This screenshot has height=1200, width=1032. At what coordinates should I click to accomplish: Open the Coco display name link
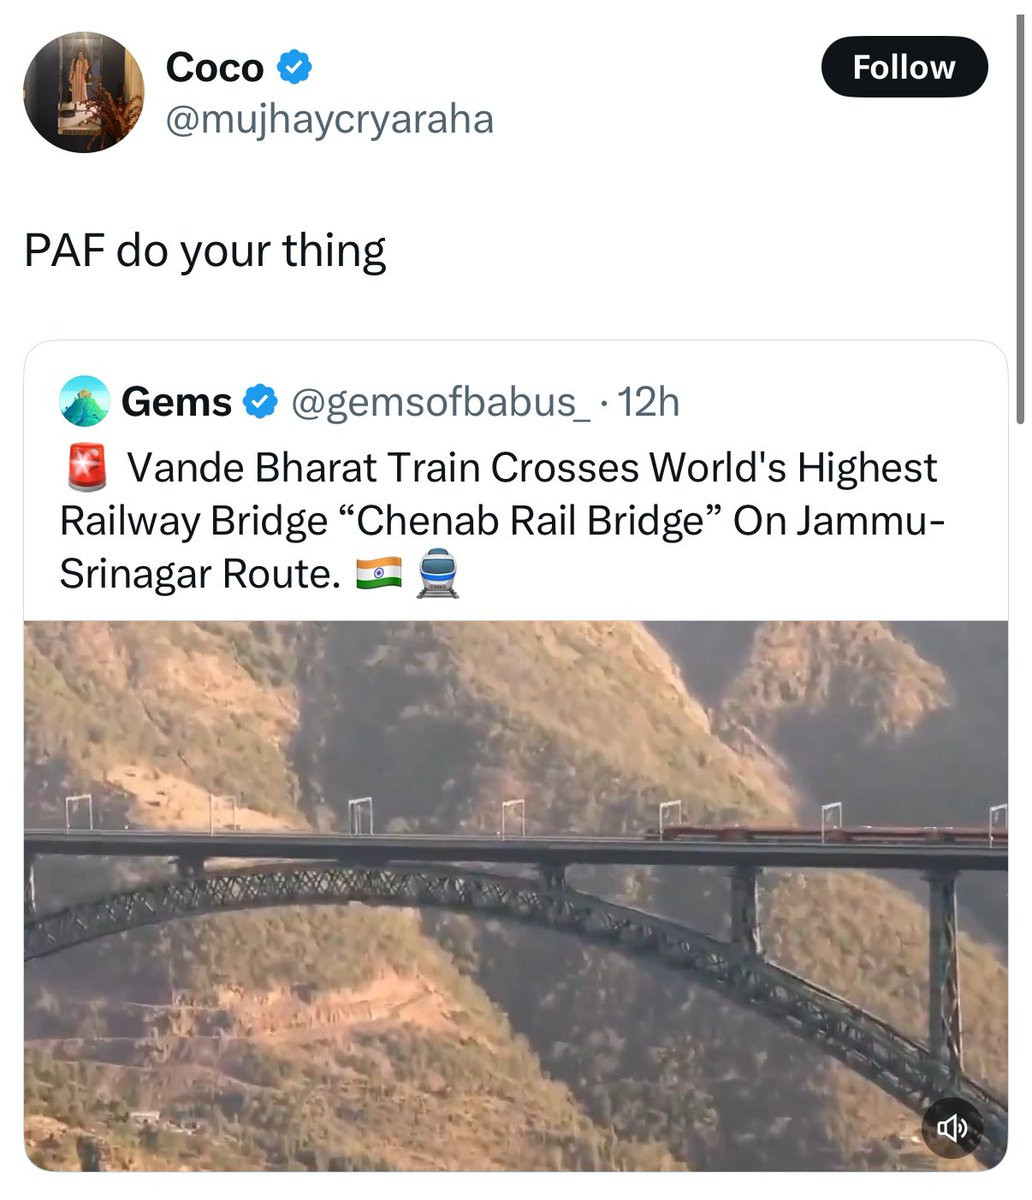(214, 68)
